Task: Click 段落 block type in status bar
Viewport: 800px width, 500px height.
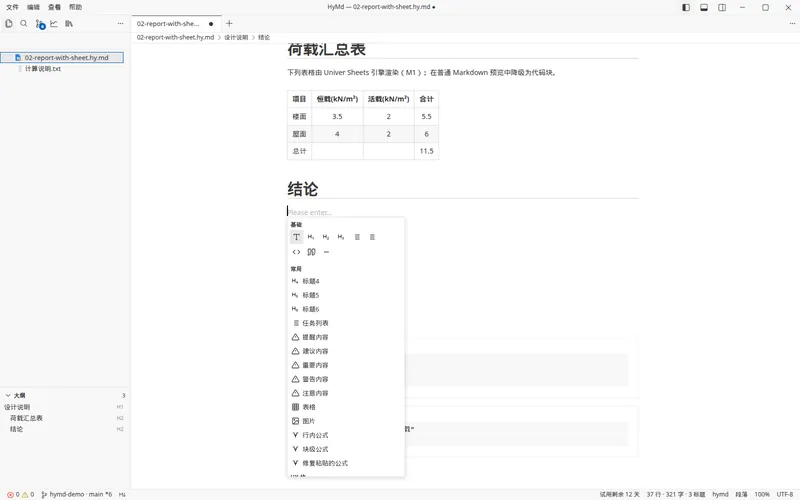Action: point(741,494)
